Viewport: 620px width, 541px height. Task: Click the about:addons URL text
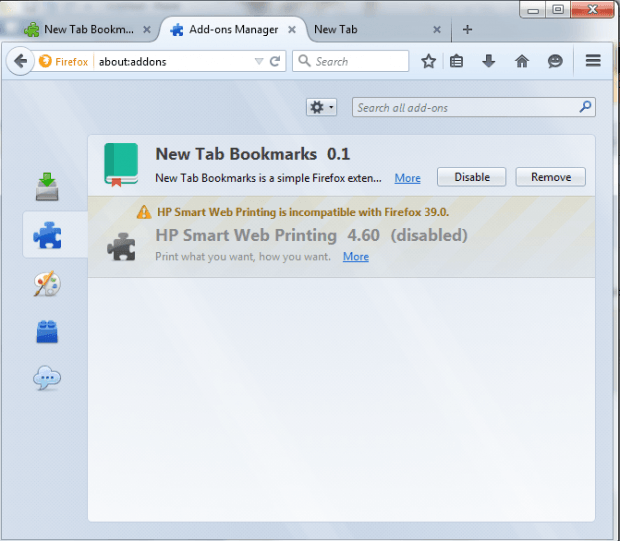132,62
